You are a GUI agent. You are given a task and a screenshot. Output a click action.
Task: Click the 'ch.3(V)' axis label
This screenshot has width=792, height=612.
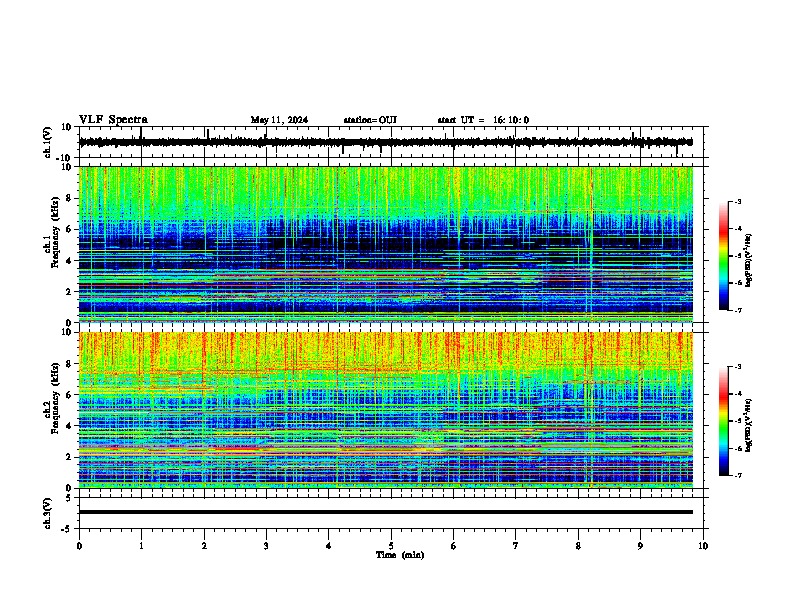pos(48,513)
